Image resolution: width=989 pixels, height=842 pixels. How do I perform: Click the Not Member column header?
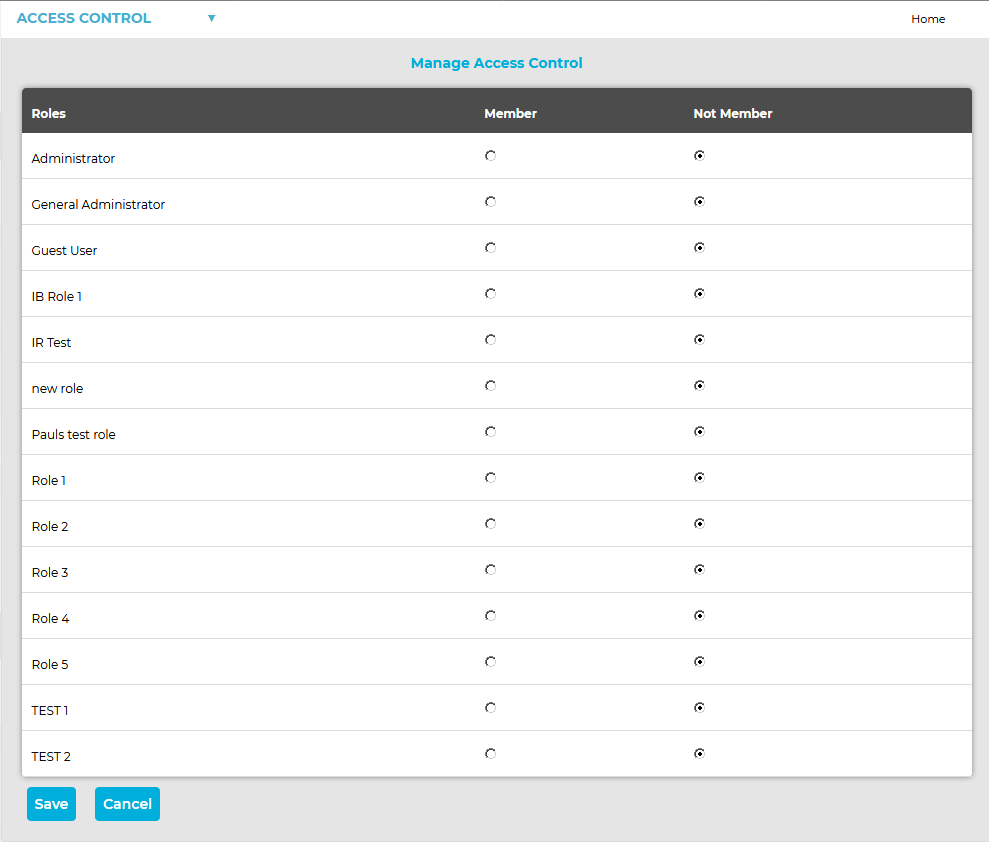[x=733, y=114]
